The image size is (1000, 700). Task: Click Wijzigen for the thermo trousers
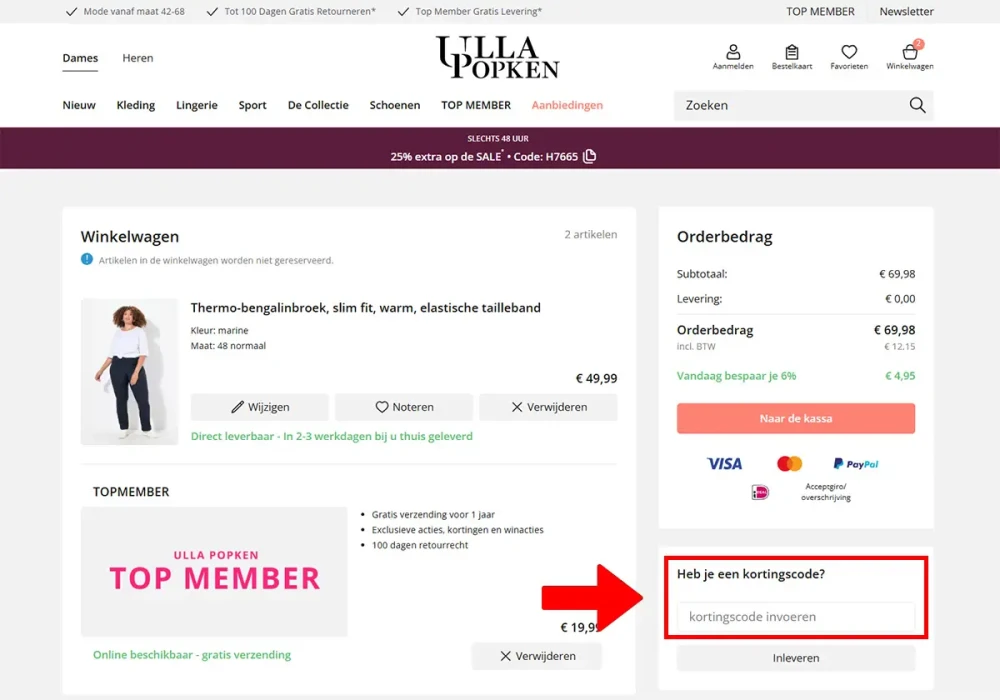(x=260, y=407)
